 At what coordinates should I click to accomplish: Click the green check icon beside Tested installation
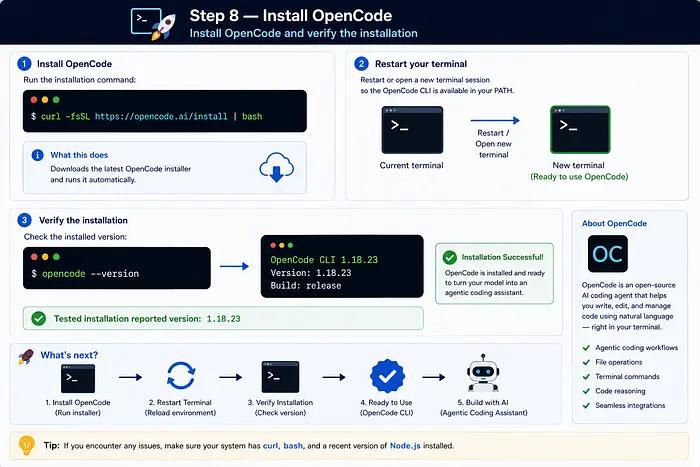coord(39,318)
